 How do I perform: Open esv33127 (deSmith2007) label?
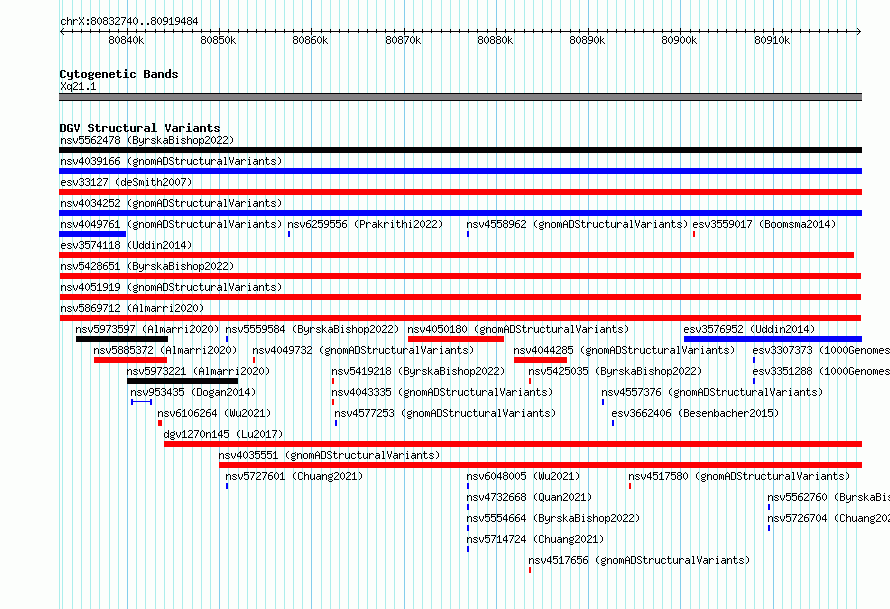126,182
